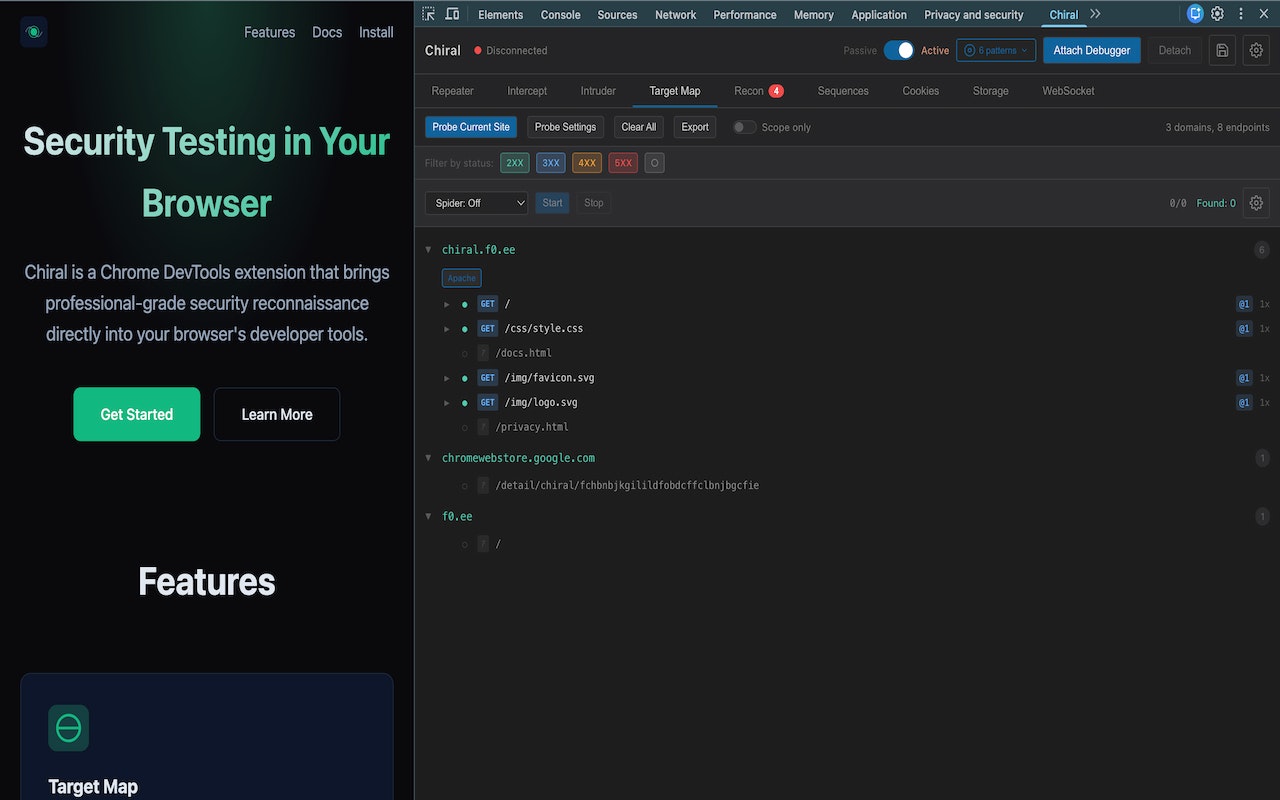Screen dimensions: 1280x800
Task: Open the Docs link in page nav
Action: click(327, 32)
